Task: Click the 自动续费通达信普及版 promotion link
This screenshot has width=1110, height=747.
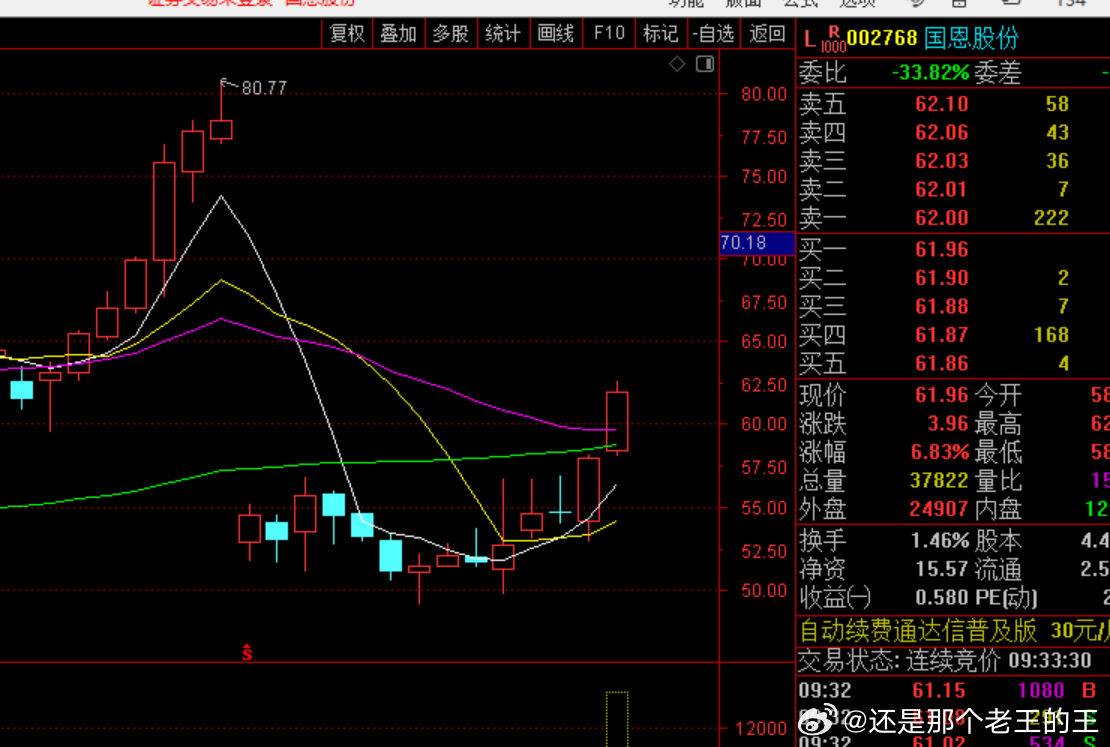Action: pos(954,629)
